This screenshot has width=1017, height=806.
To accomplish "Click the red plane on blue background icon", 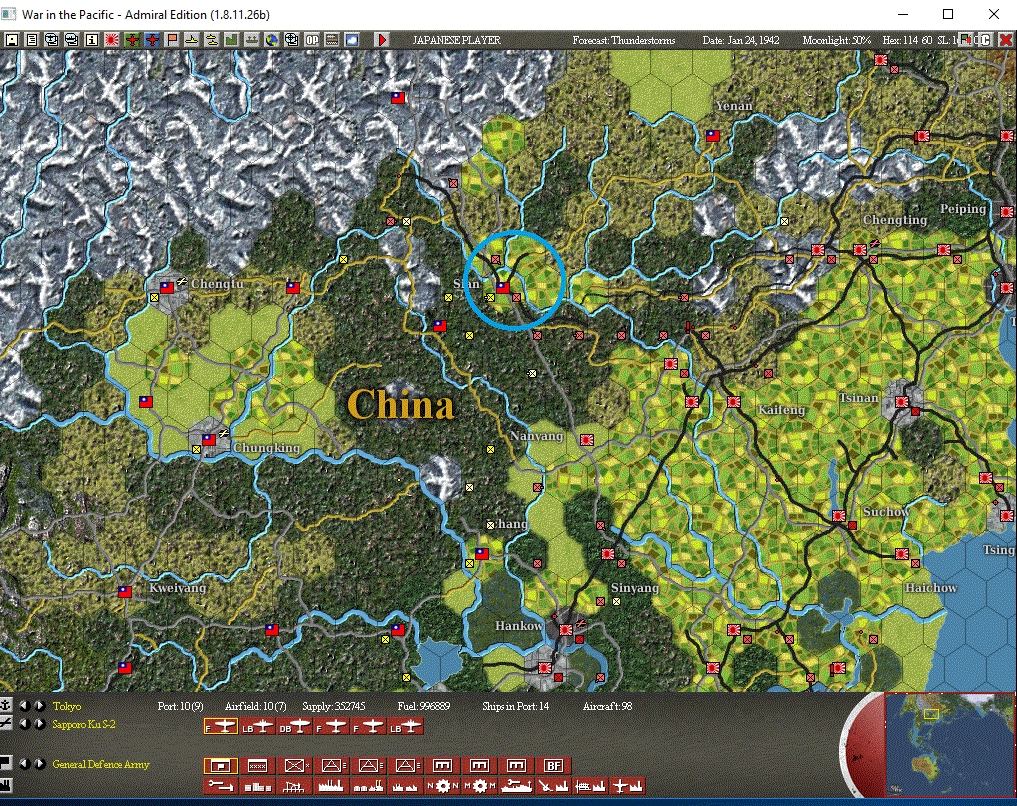I will [x=152, y=40].
